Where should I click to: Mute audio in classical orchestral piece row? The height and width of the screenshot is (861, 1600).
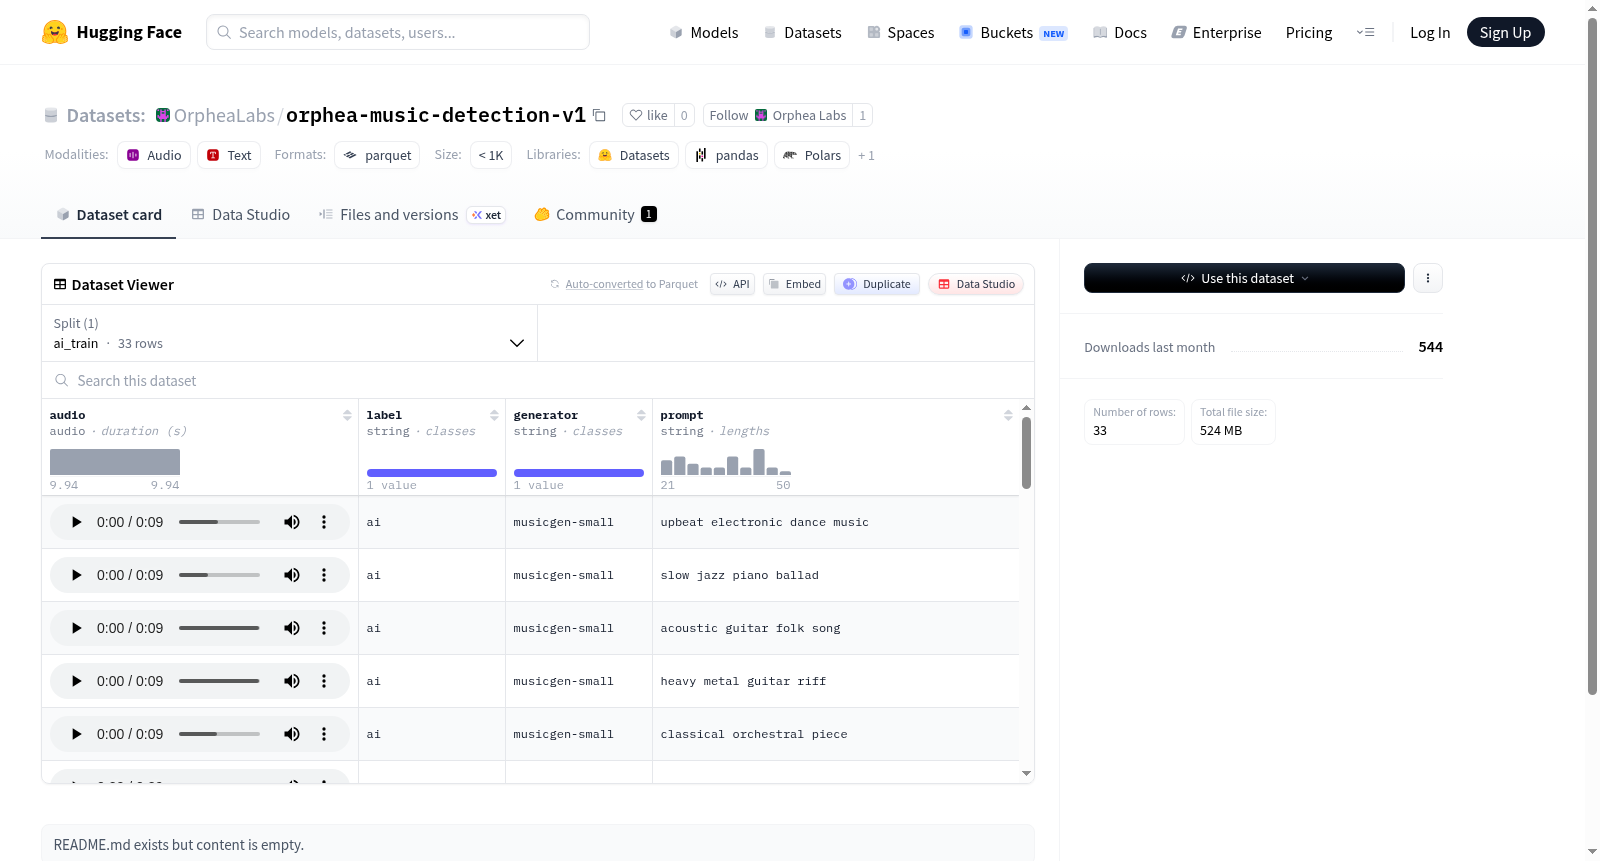click(x=292, y=734)
